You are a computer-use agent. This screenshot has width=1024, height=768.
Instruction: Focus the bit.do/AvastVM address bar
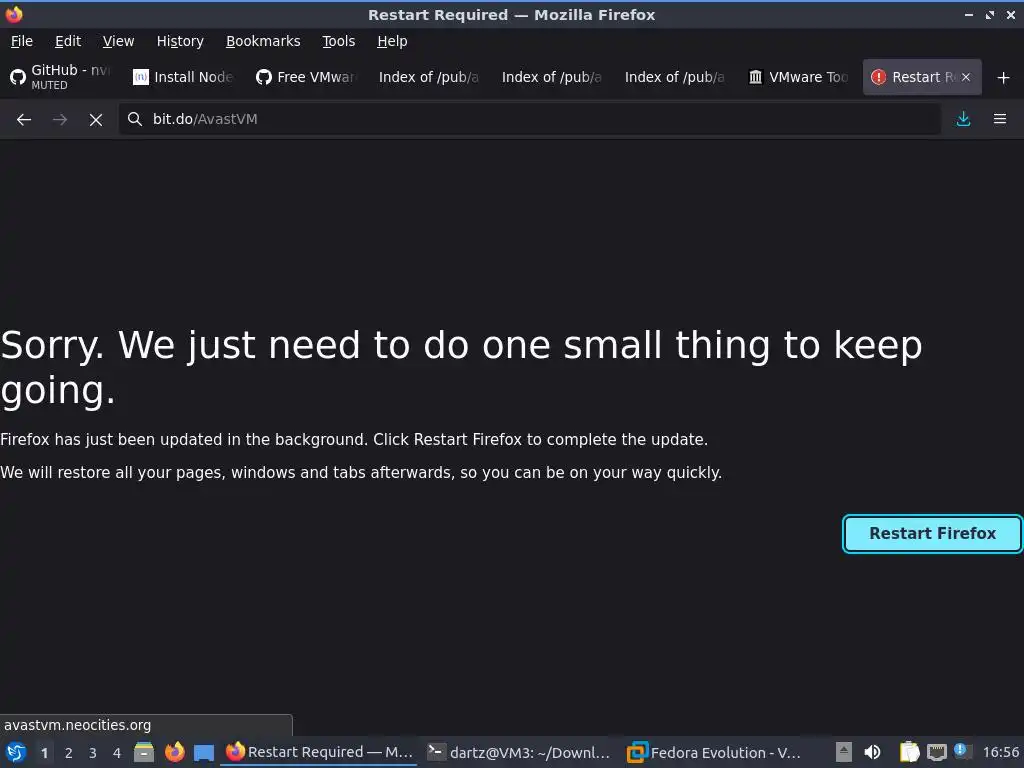point(529,119)
